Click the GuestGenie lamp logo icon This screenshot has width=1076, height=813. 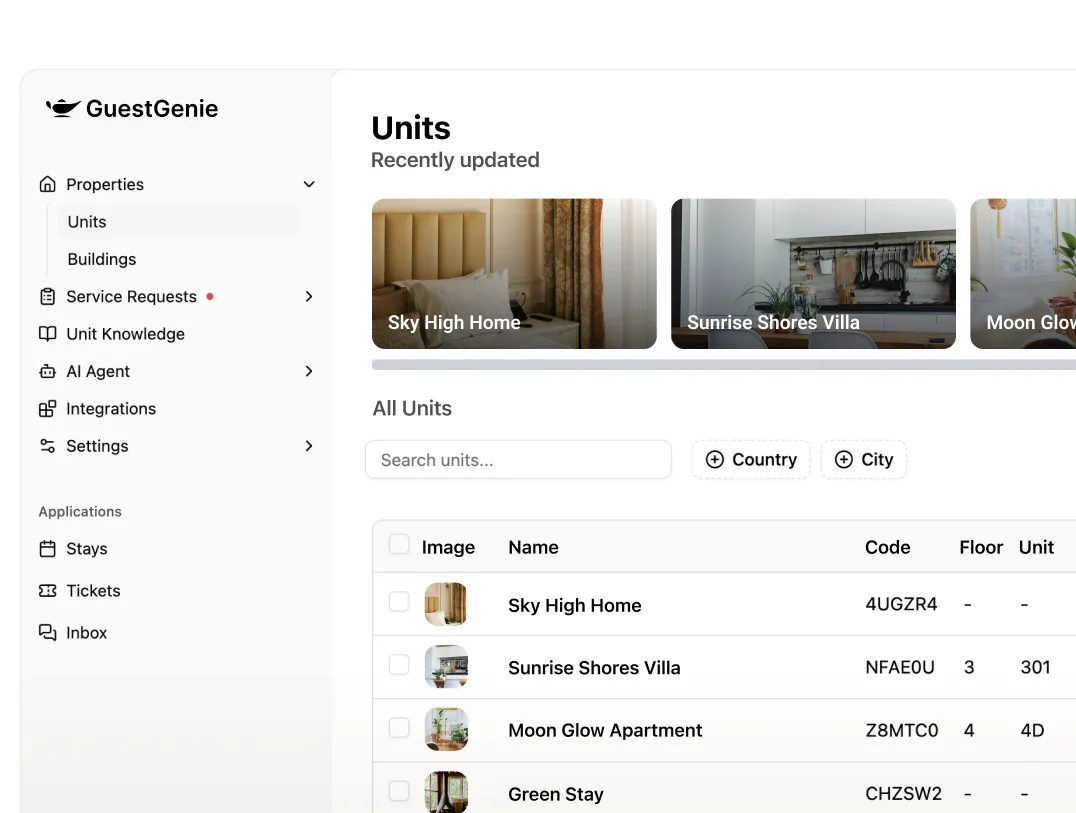[x=63, y=108]
